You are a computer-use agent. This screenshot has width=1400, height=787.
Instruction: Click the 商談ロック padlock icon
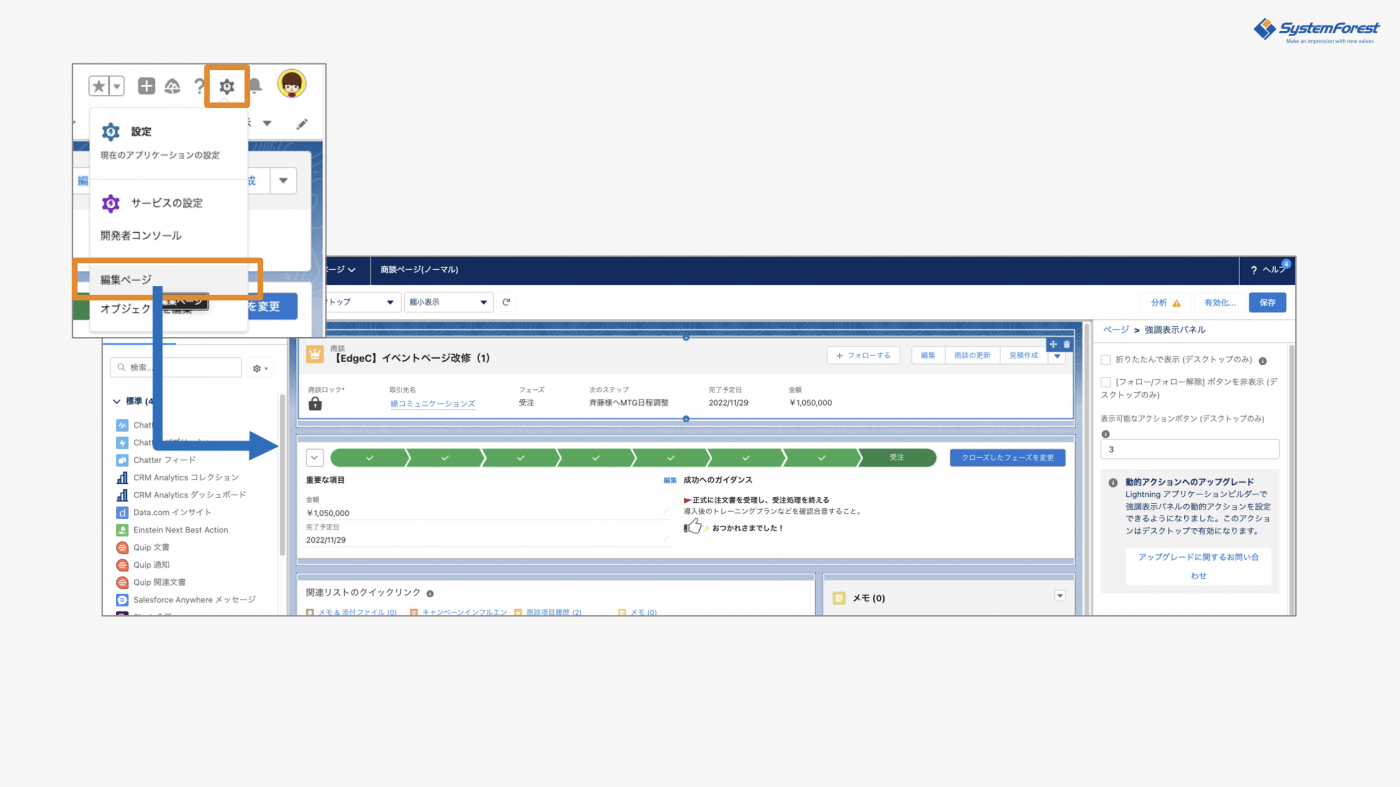point(316,404)
